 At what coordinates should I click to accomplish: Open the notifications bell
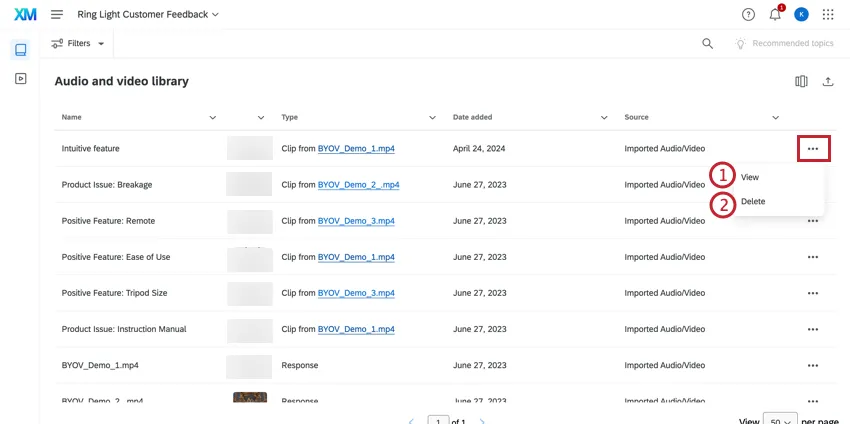(x=775, y=14)
